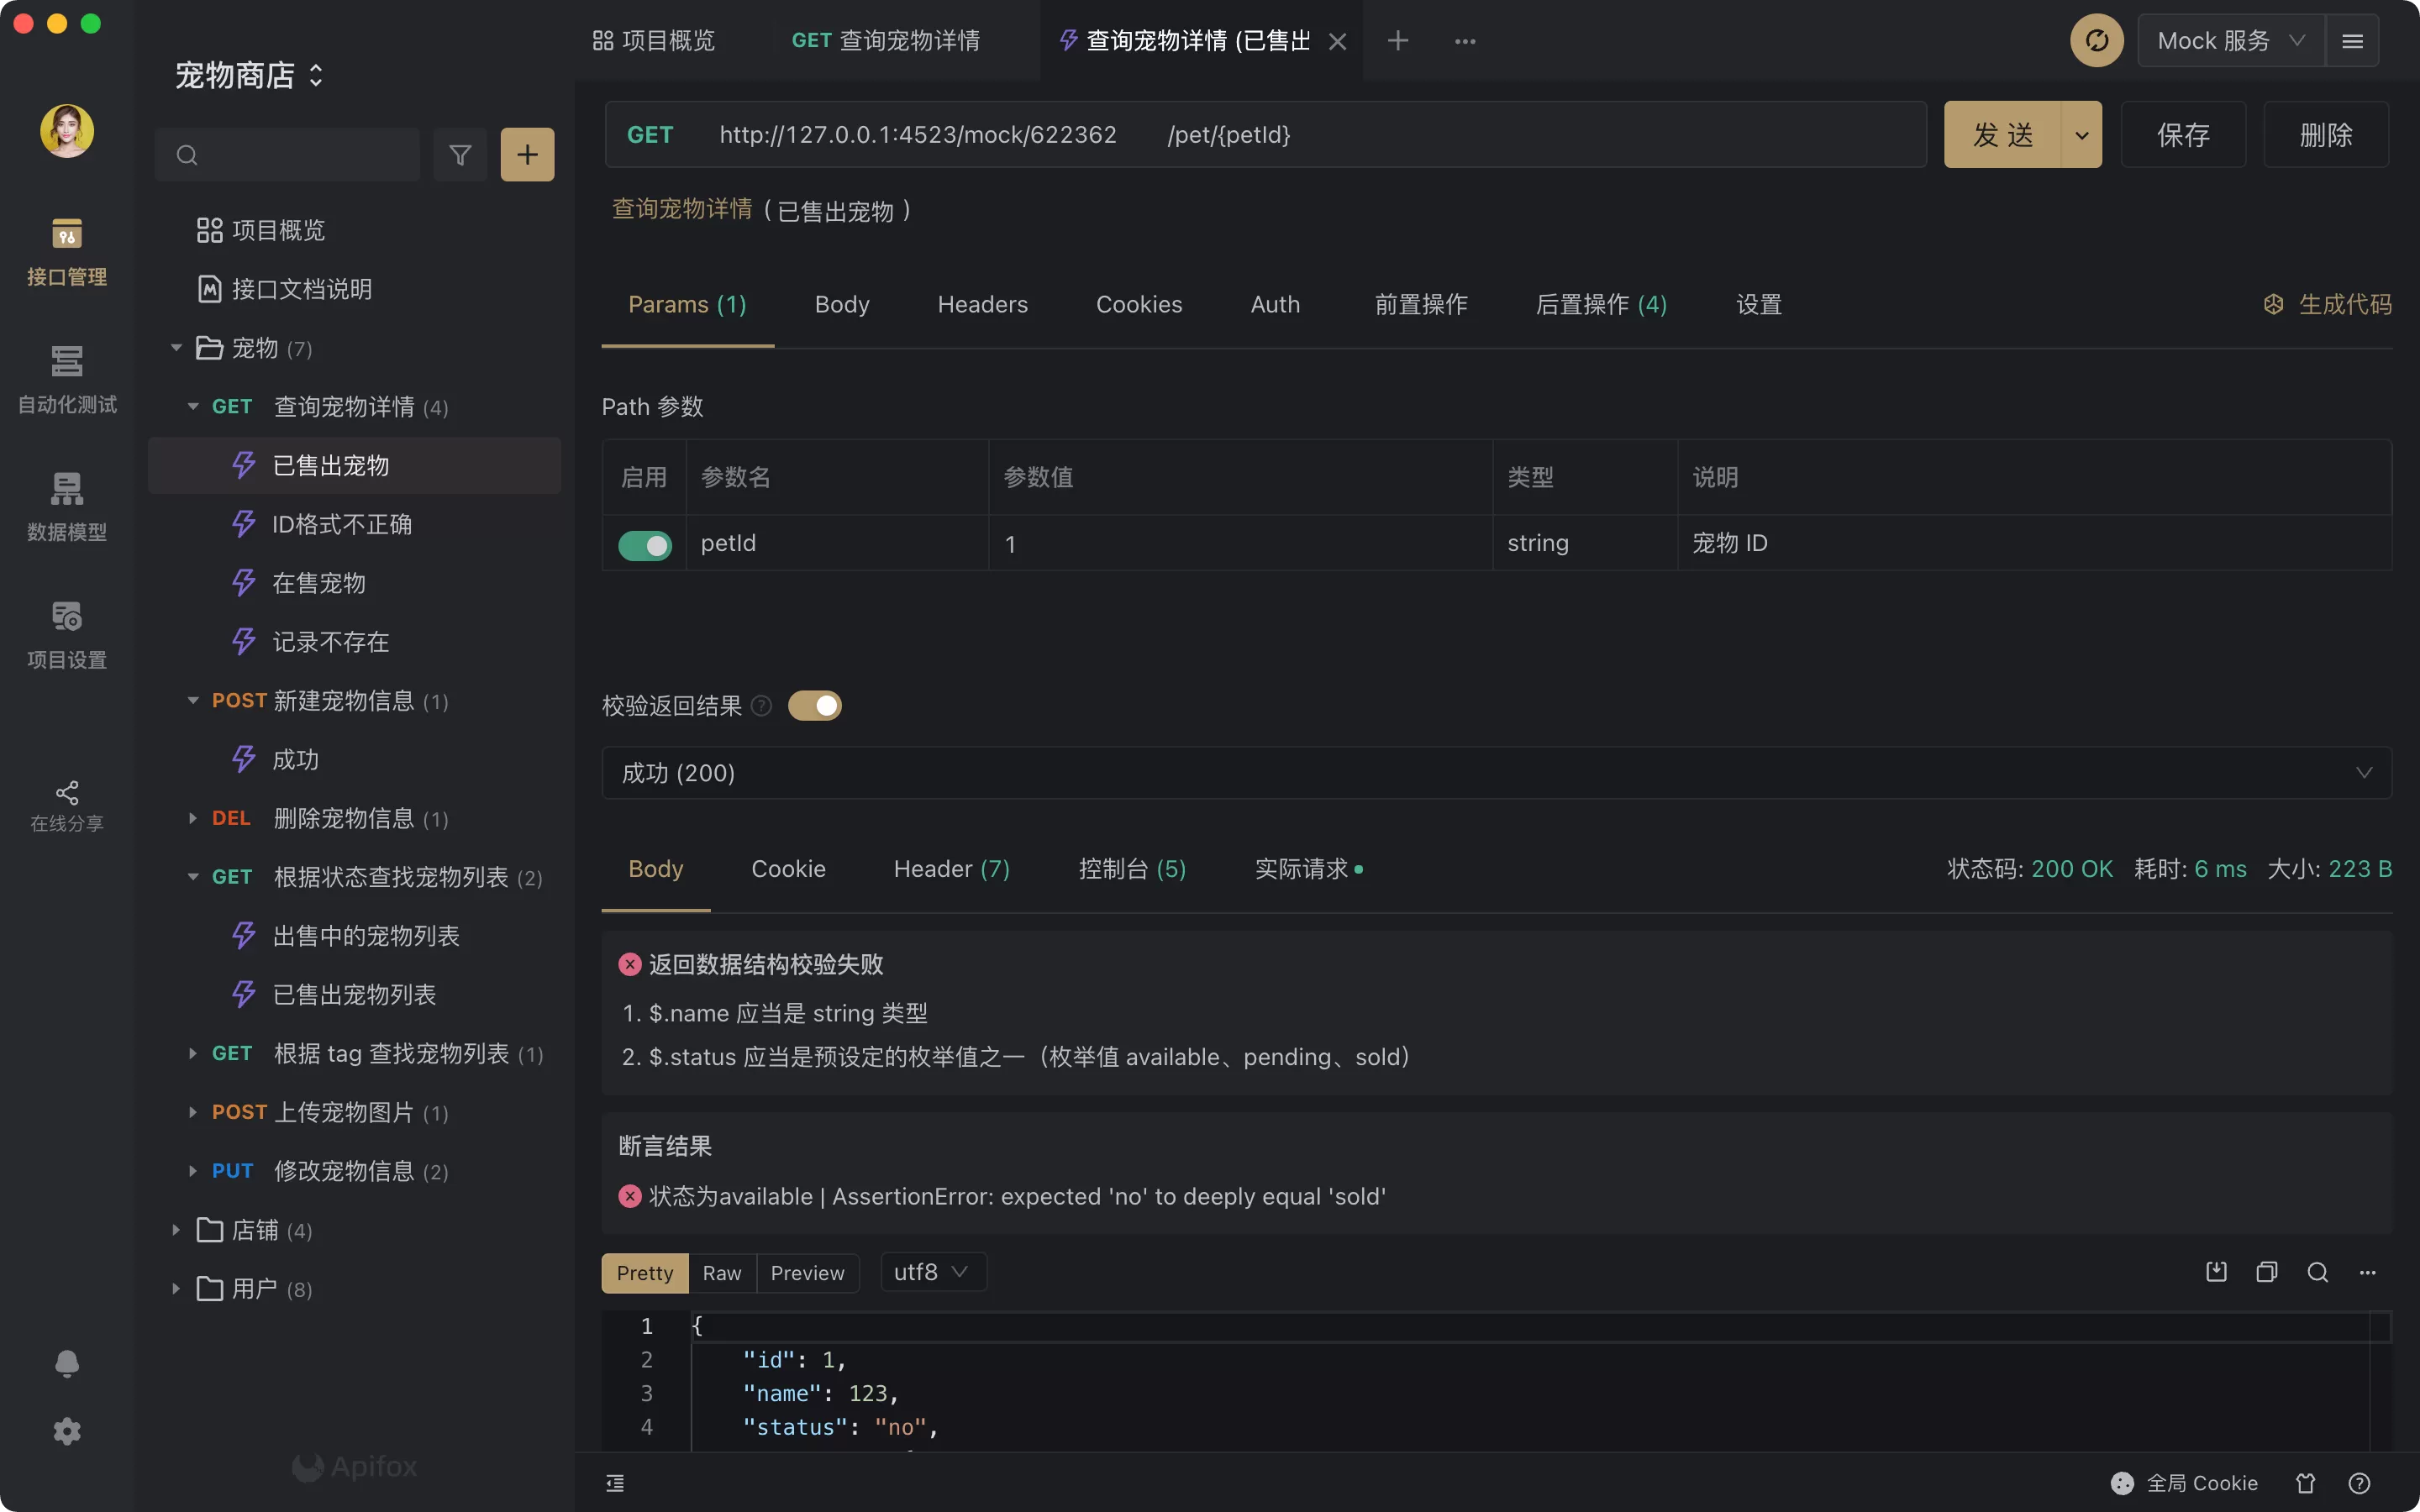This screenshot has height=1512, width=2420.
Task: Open the utf8 encoding dropdown
Action: pos(931,1272)
